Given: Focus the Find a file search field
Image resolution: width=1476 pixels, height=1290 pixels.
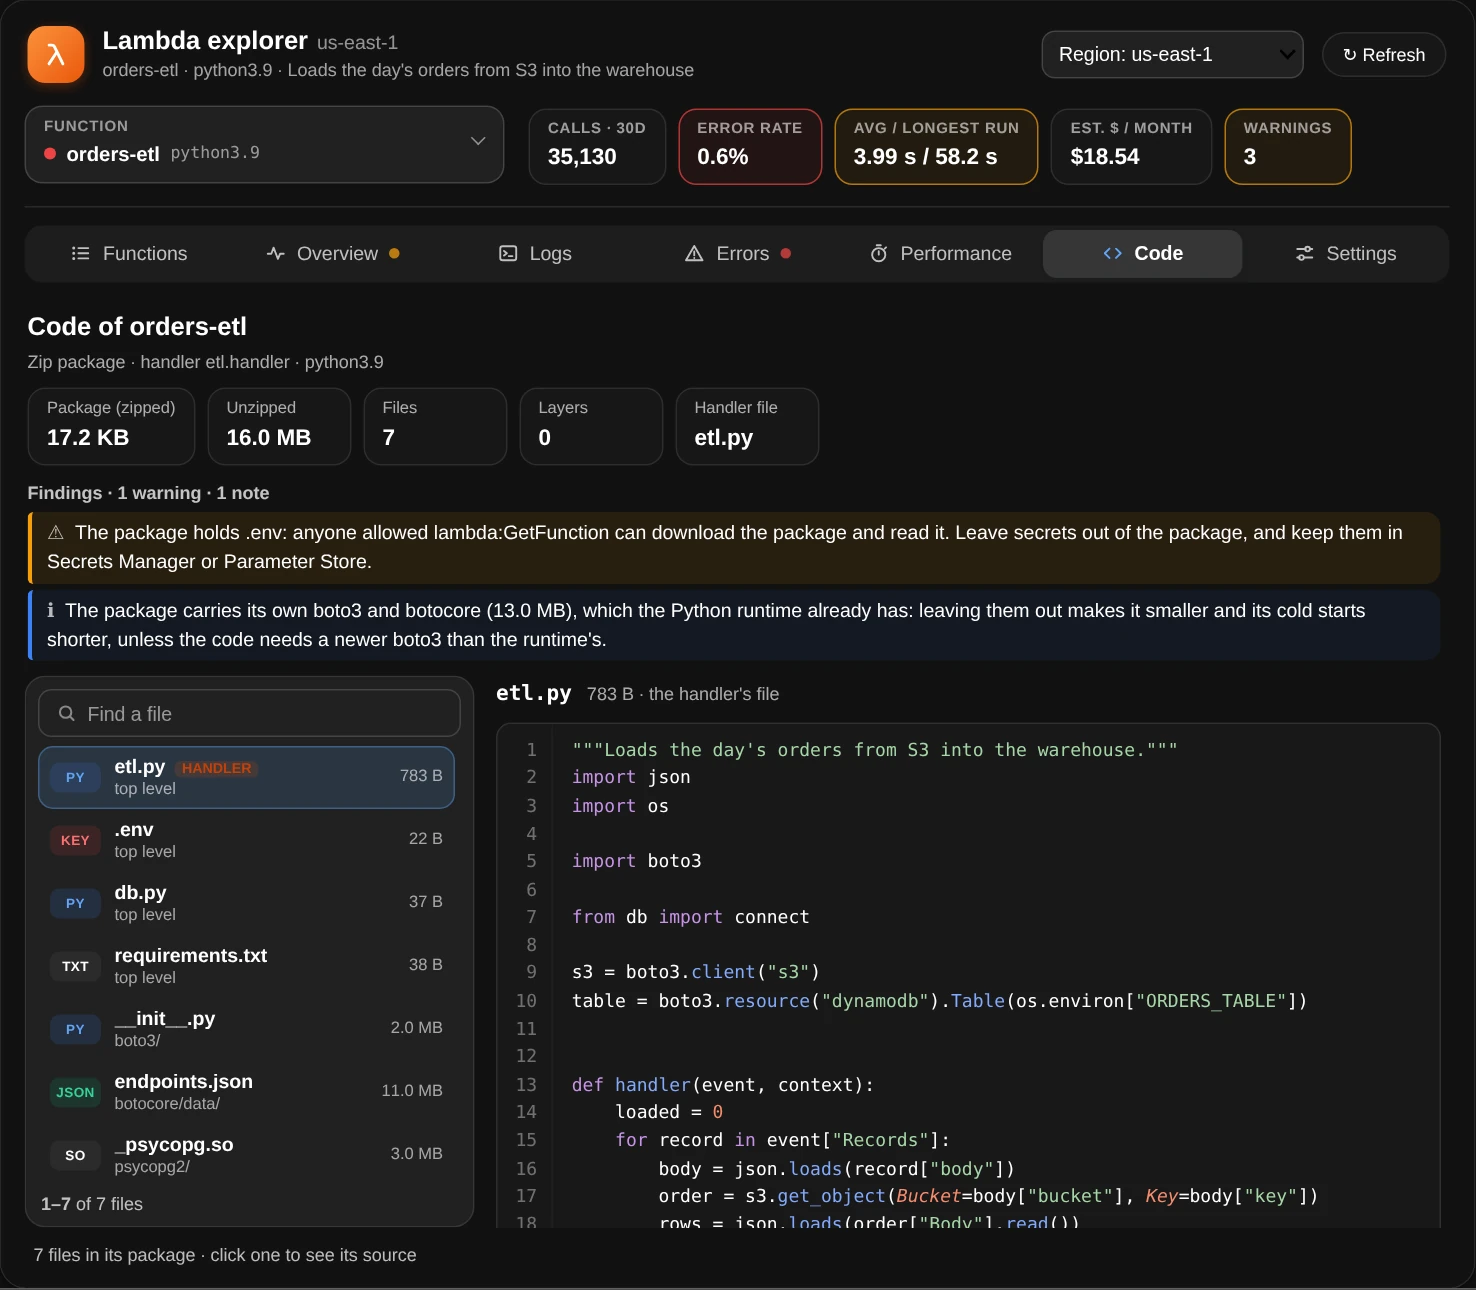Looking at the screenshot, I should click(x=249, y=713).
